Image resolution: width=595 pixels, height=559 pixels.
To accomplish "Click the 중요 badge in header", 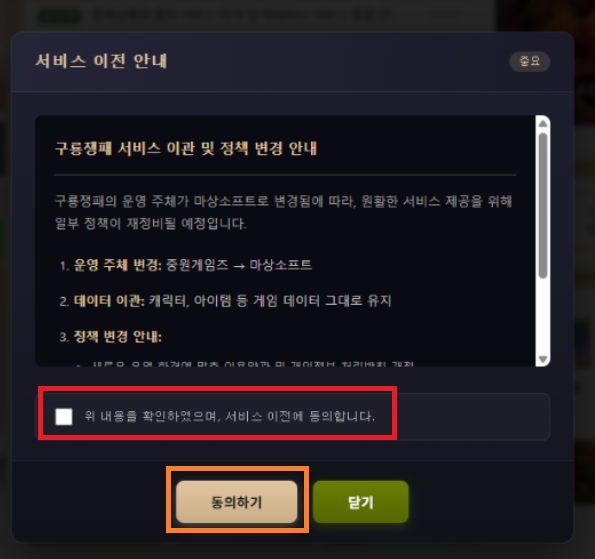I will click(x=529, y=61).
